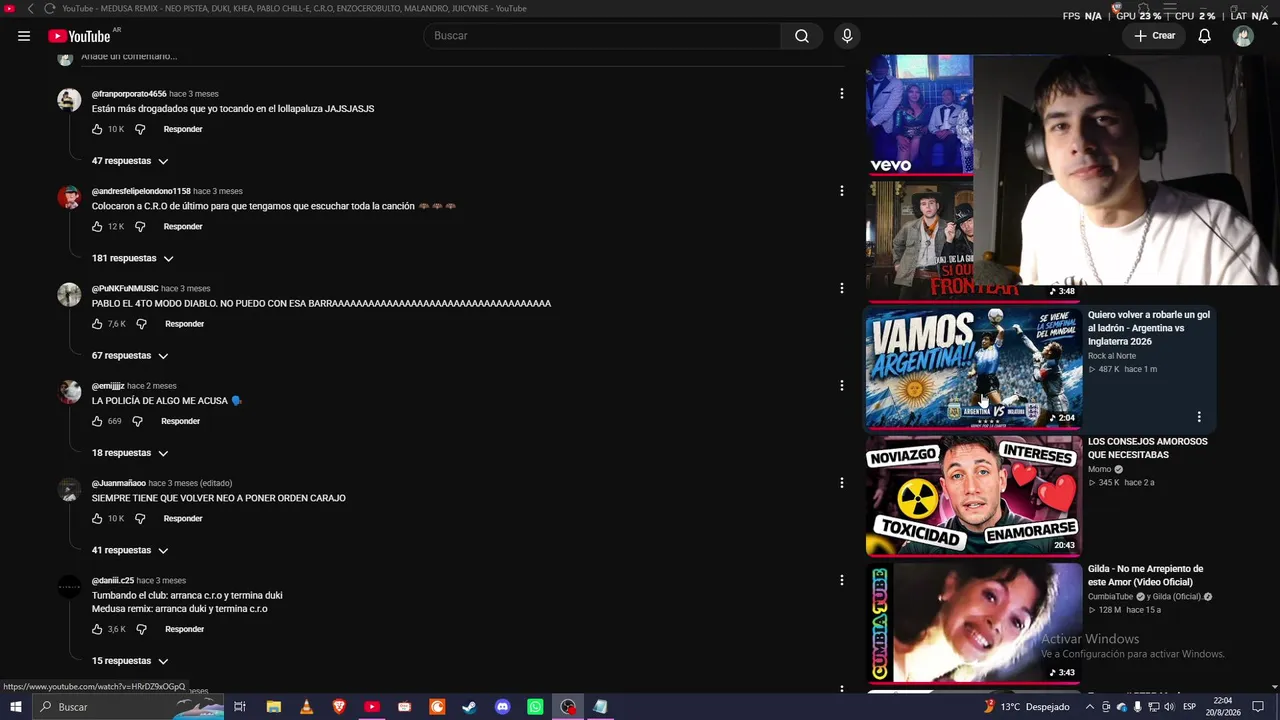
Task: Open the taskbar volume control
Action: click(x=1169, y=707)
